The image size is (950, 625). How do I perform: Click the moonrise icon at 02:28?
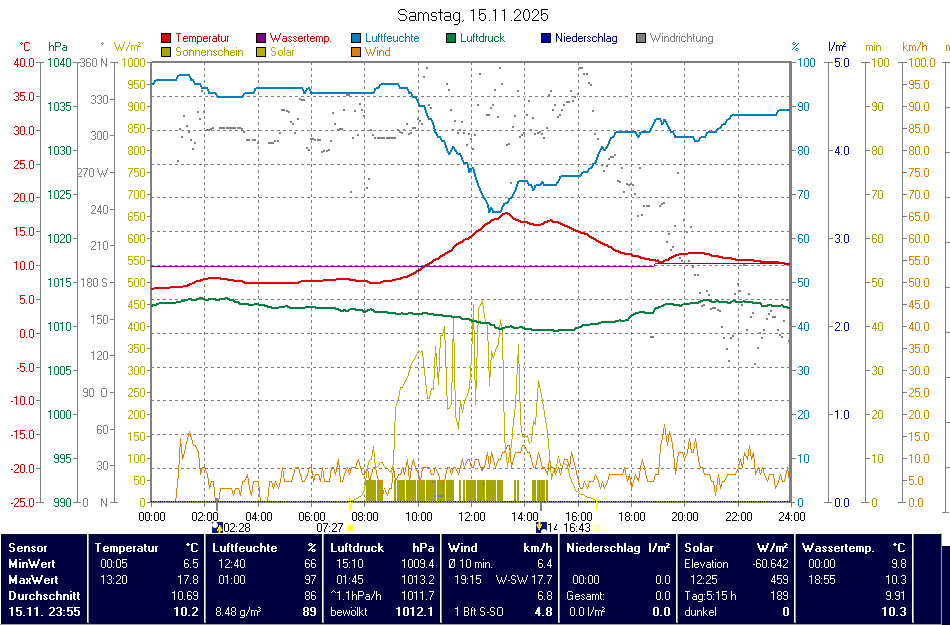click(217, 526)
